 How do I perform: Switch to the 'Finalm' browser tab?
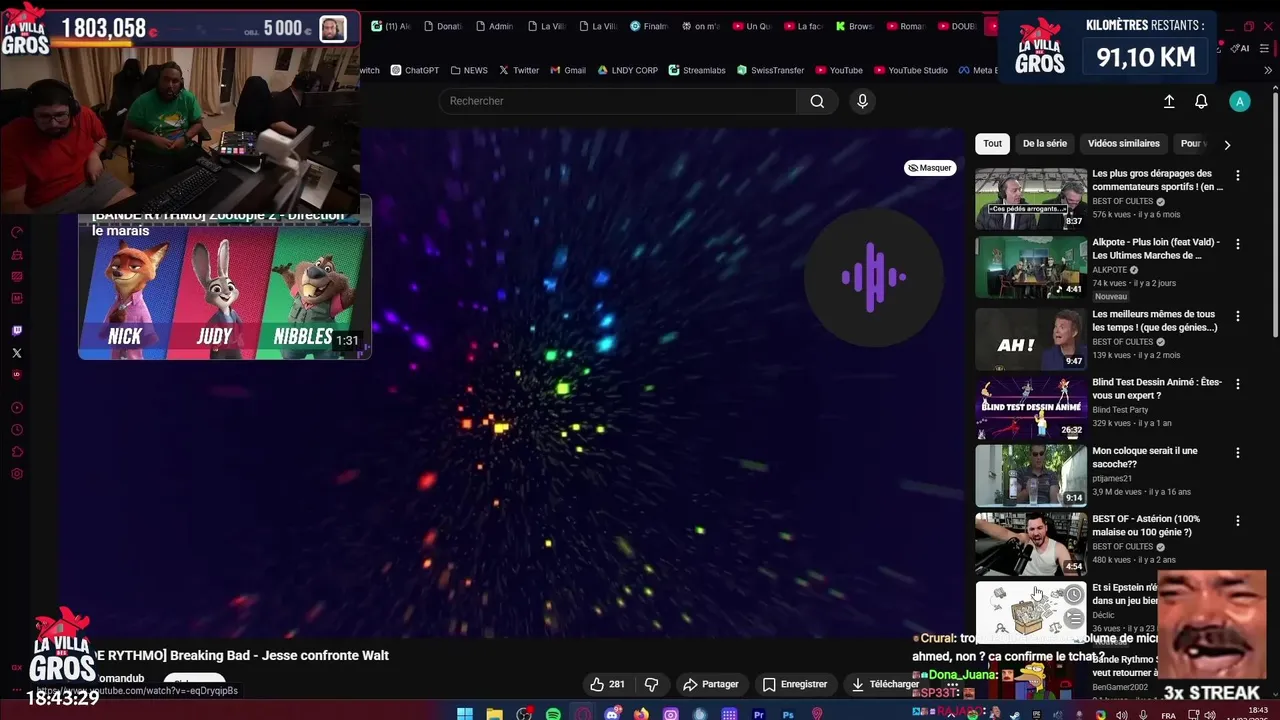pyautogui.click(x=650, y=26)
